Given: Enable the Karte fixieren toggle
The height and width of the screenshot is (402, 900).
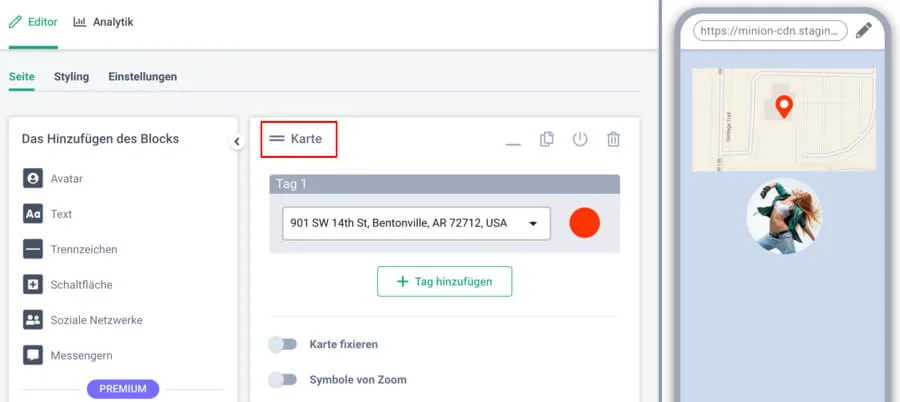Looking at the screenshot, I should tap(283, 344).
